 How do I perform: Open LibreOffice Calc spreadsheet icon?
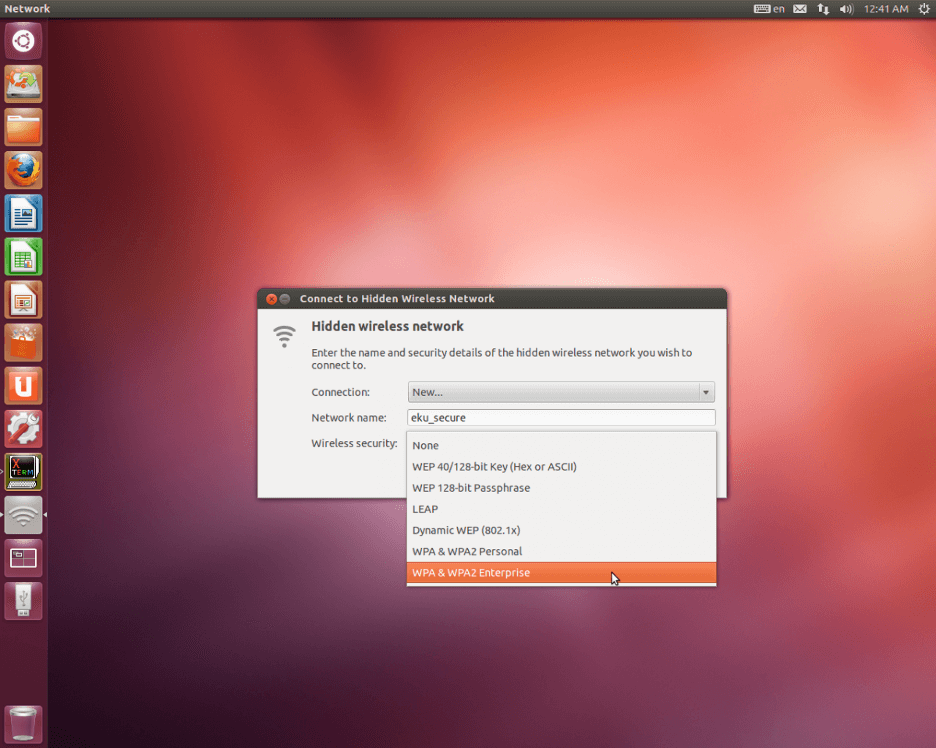pos(23,256)
